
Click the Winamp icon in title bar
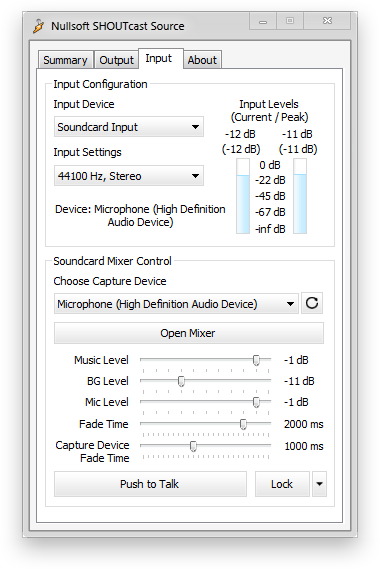tap(38, 26)
